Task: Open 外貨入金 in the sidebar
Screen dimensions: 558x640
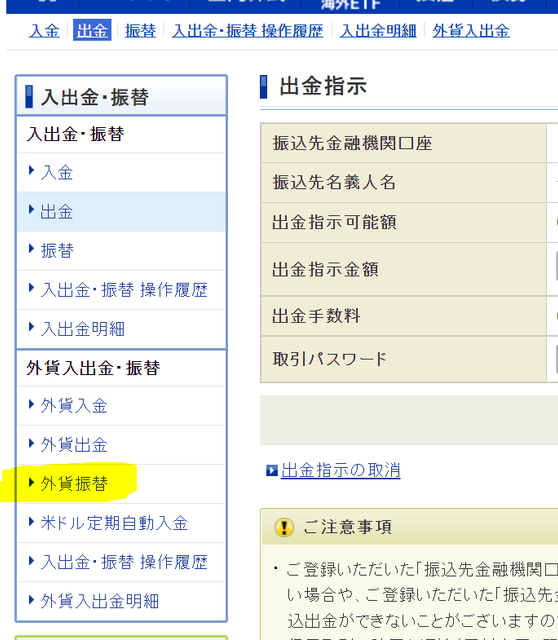Action: click(x=74, y=406)
